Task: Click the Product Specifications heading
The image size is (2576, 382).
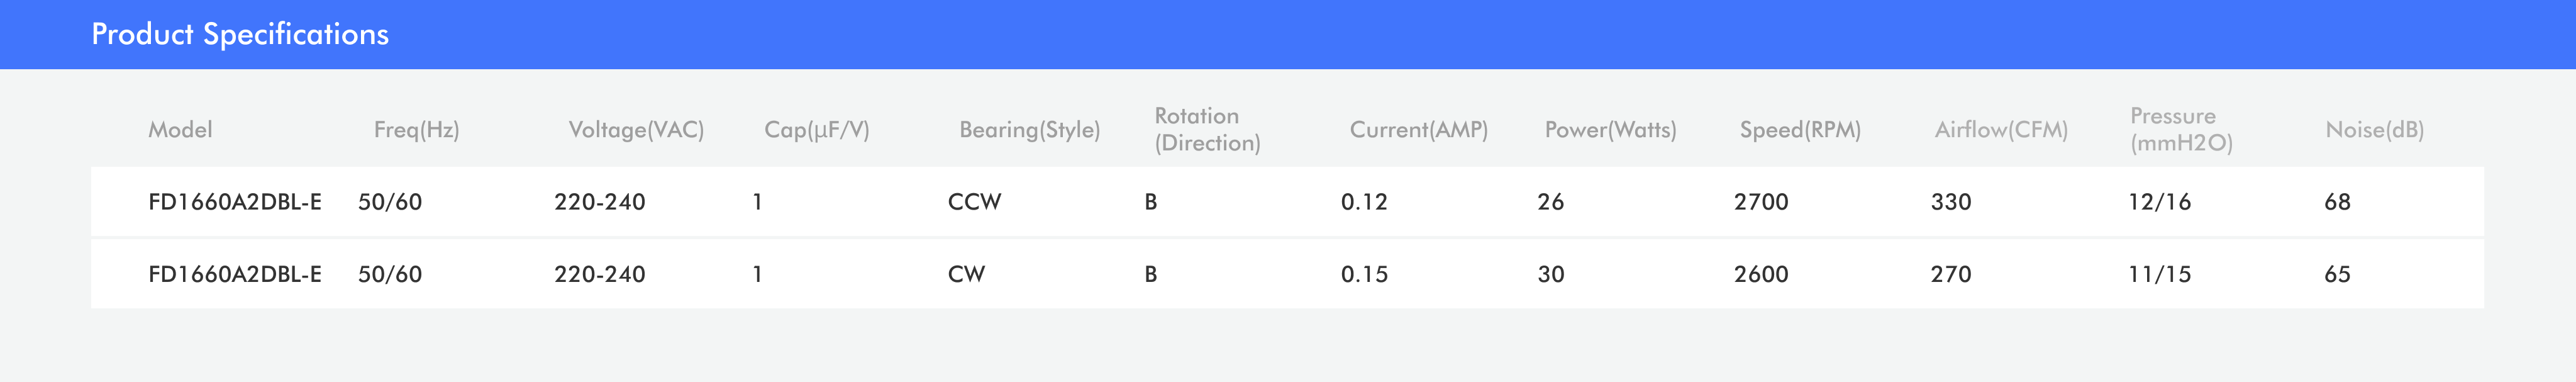Action: click(240, 34)
